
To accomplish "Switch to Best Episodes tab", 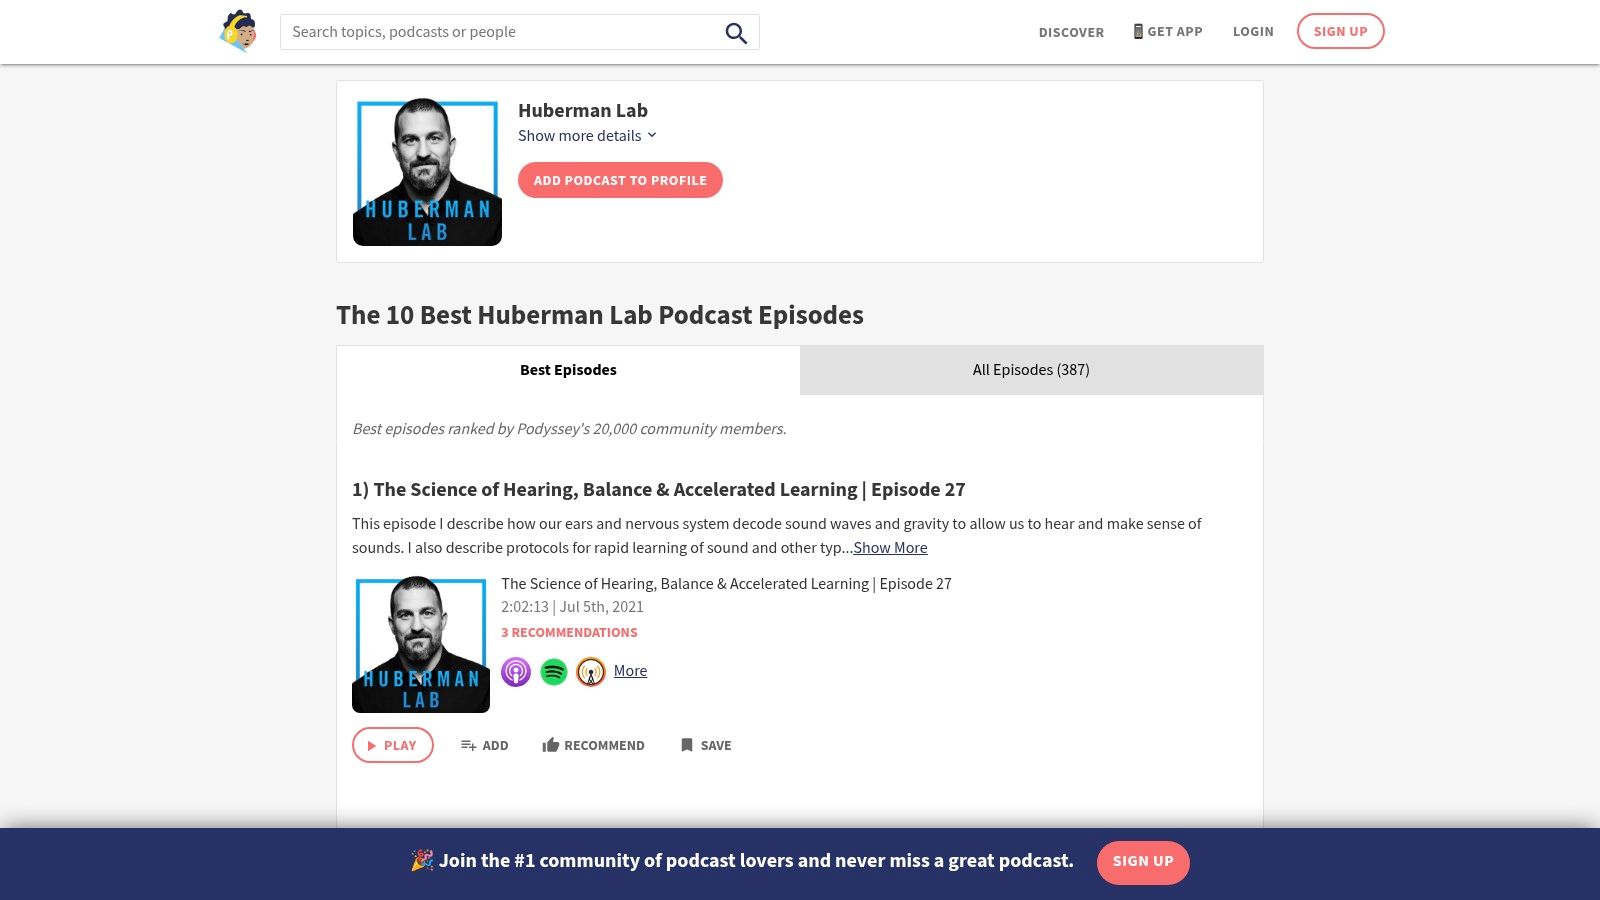I will coord(568,370).
